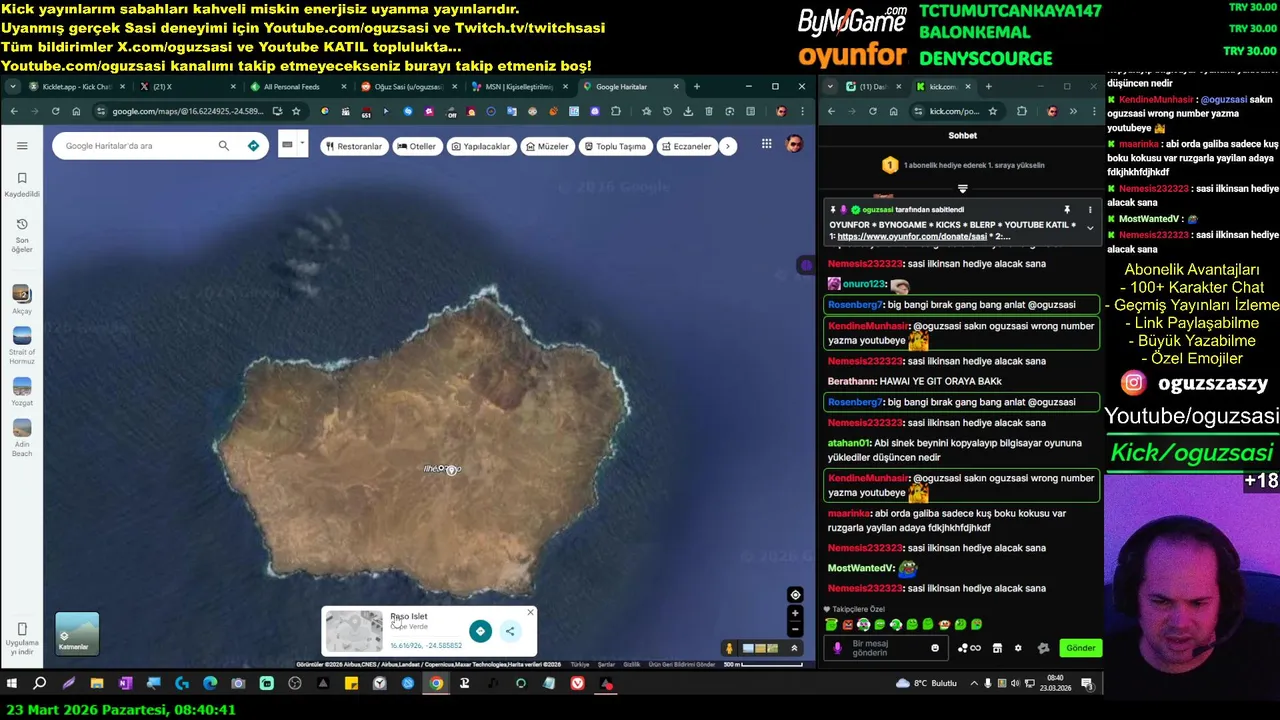Open the Google Maps hamburger menu
The width and height of the screenshot is (1280, 720).
tap(22, 146)
